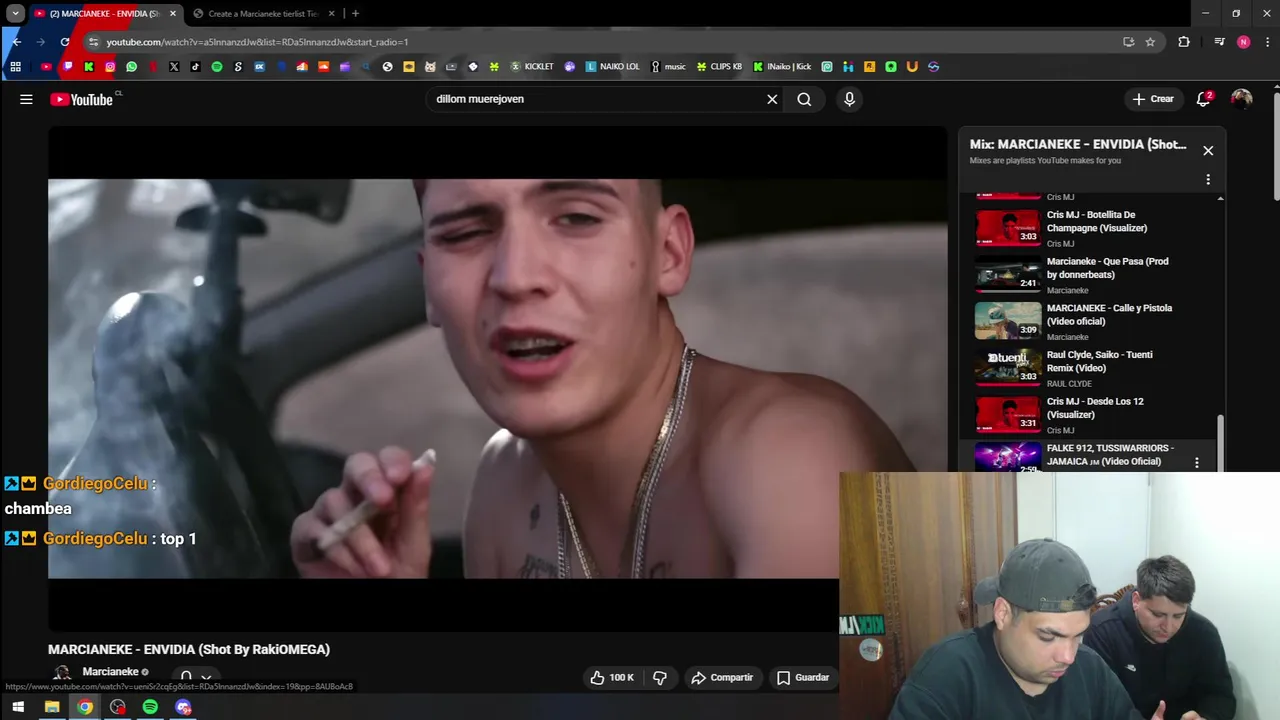The width and height of the screenshot is (1280, 720).
Task: Open Chrome profile N avatar
Action: click(1243, 42)
